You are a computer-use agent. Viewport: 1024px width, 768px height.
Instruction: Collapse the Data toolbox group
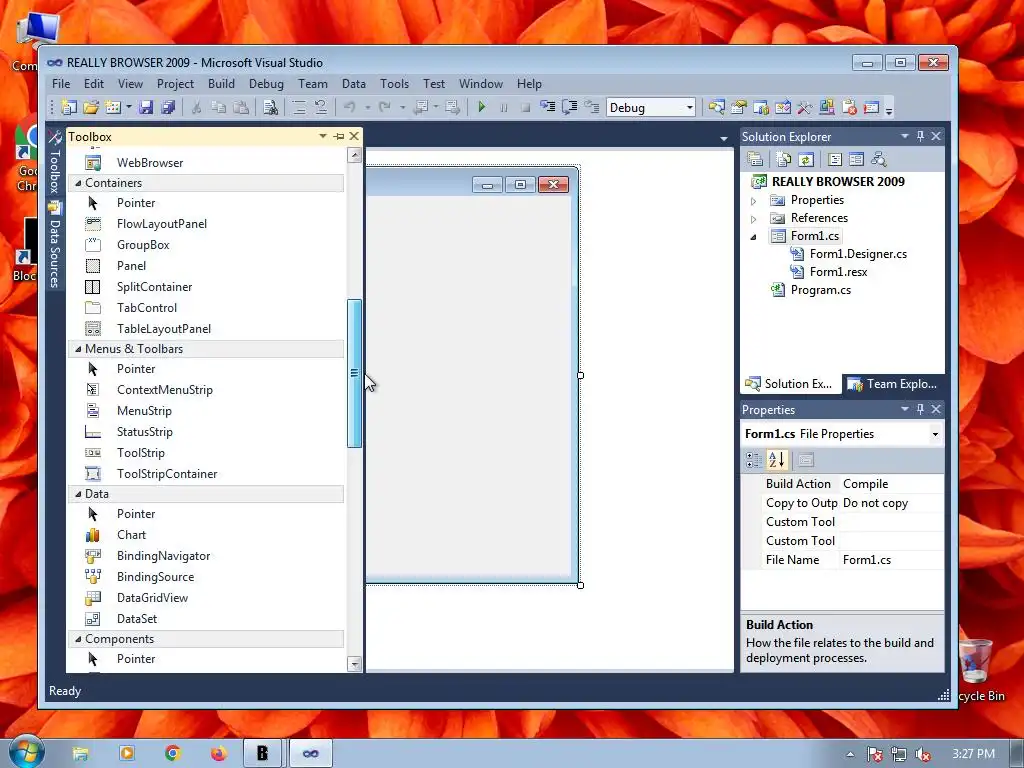(x=78, y=494)
